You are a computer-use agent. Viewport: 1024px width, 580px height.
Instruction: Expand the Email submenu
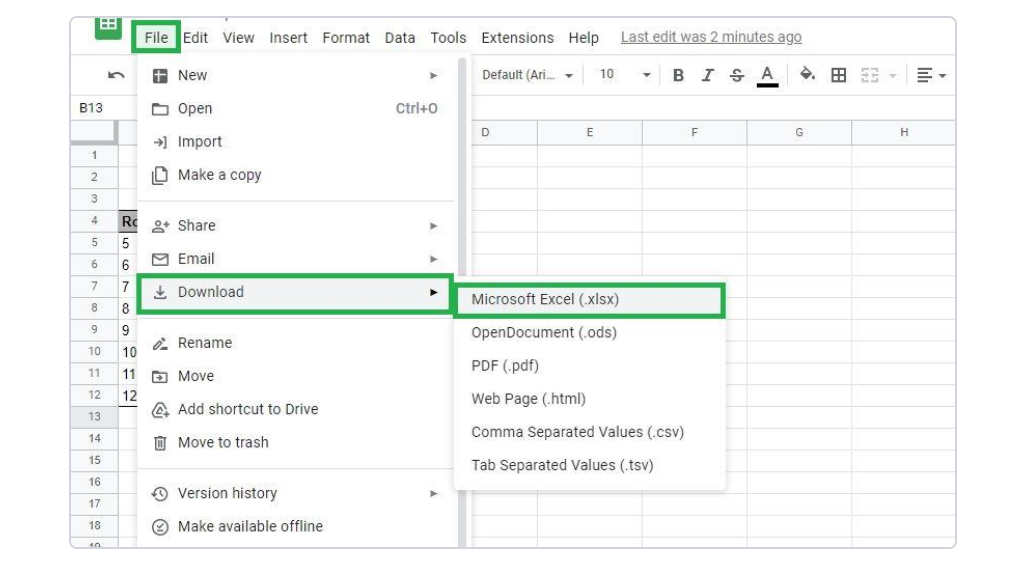pos(296,259)
